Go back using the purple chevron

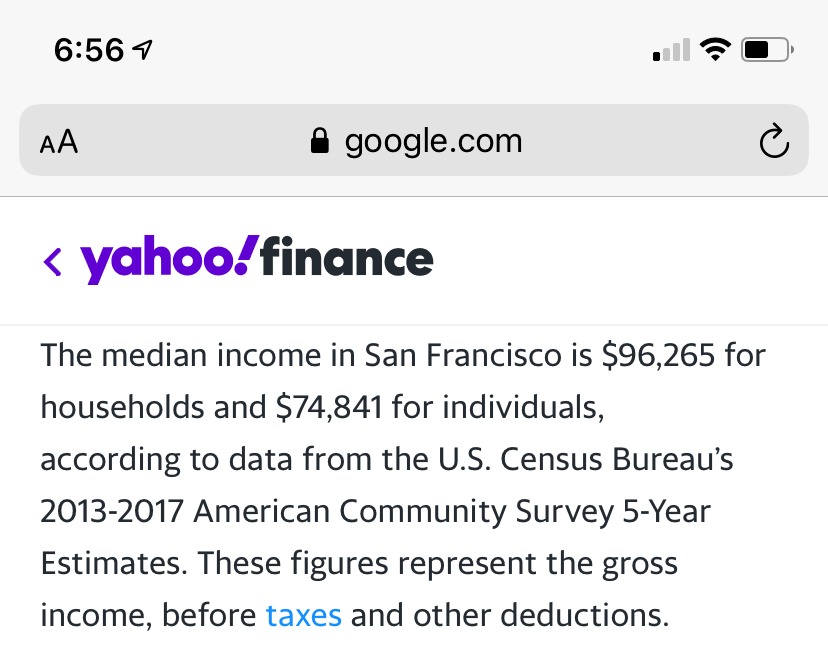[x=52, y=262]
